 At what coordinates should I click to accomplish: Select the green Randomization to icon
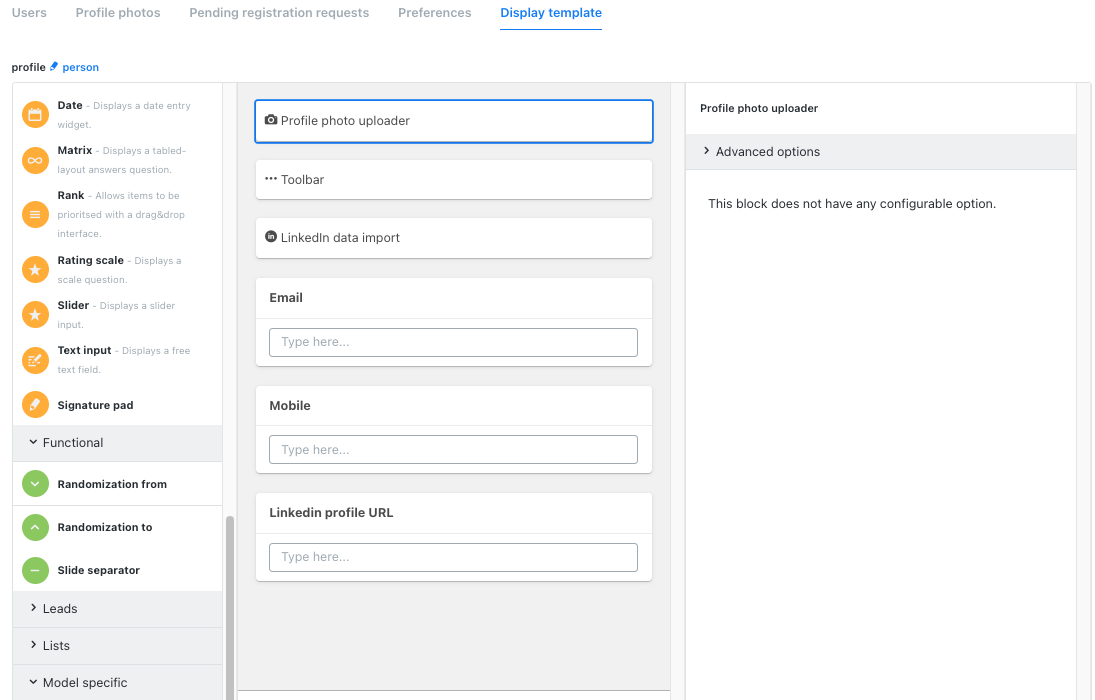tap(35, 527)
